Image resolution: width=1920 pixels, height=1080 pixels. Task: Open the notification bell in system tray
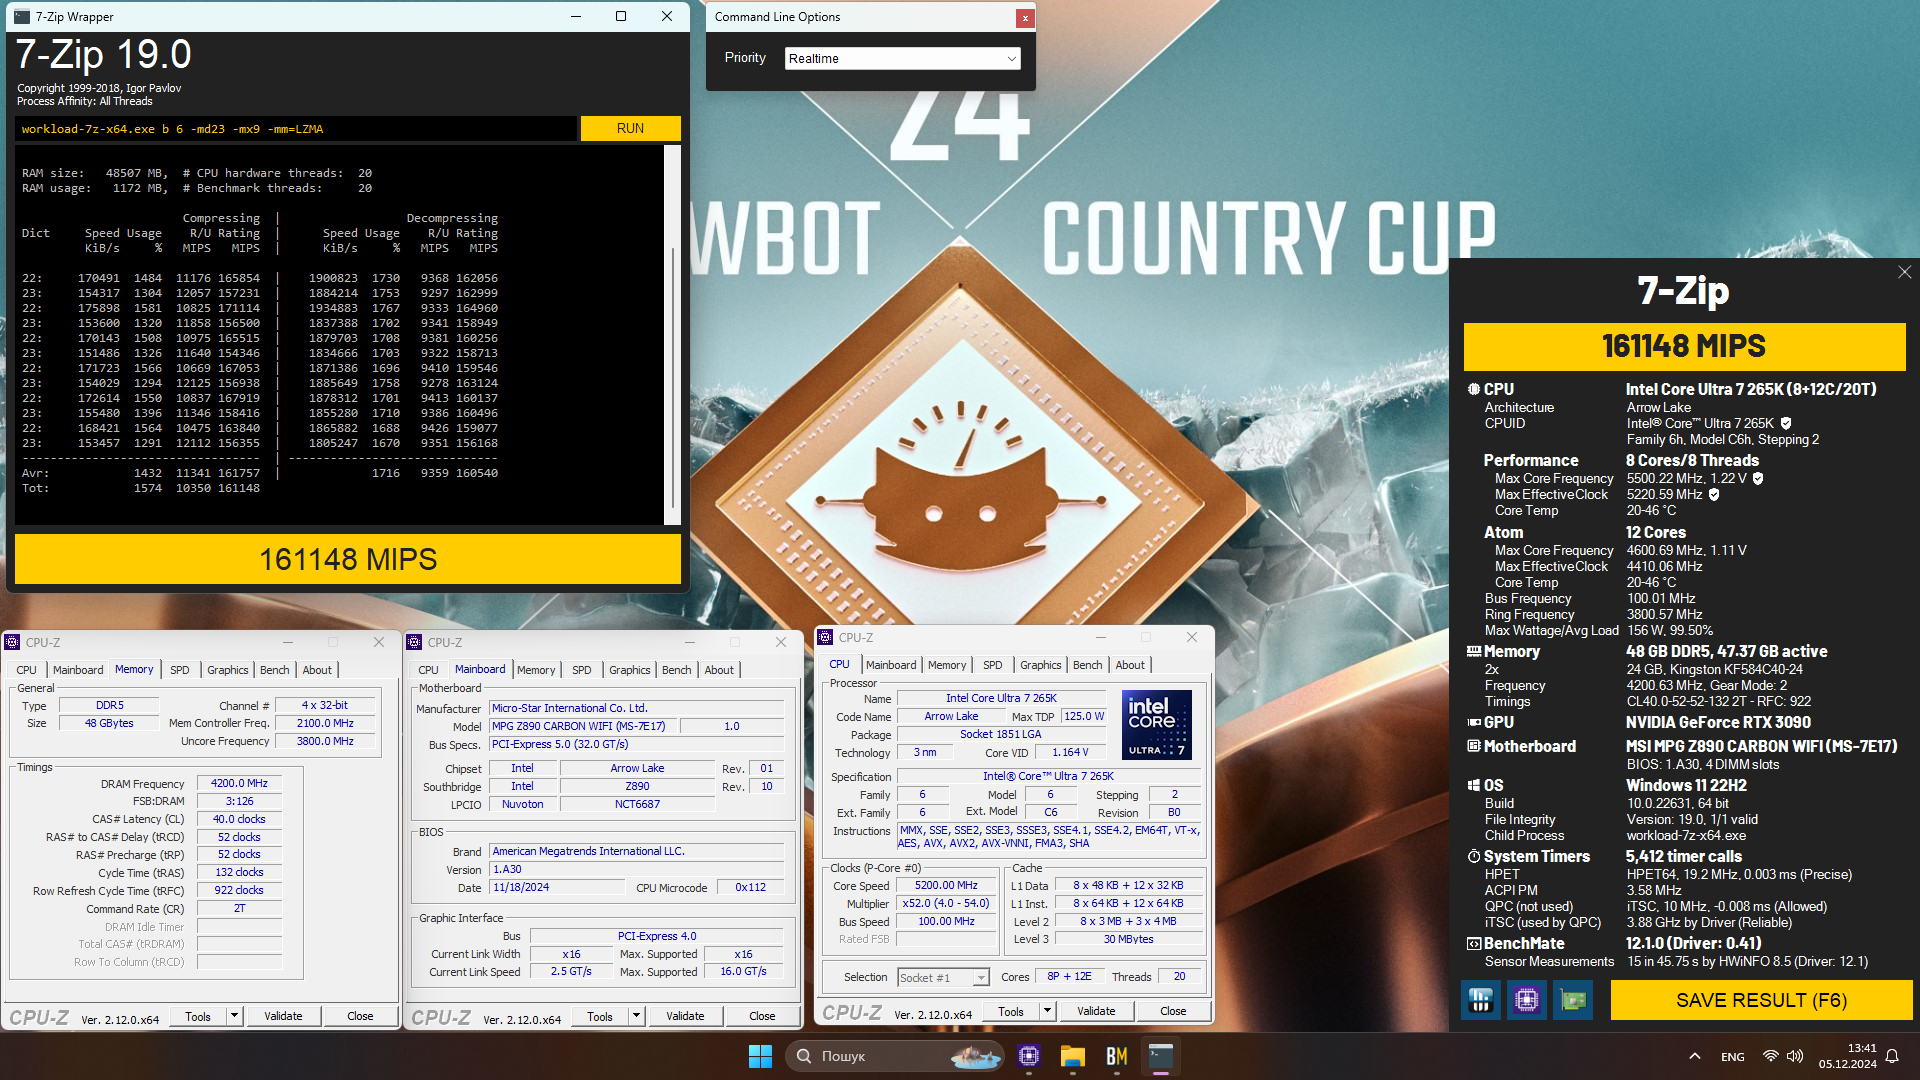click(1892, 1056)
